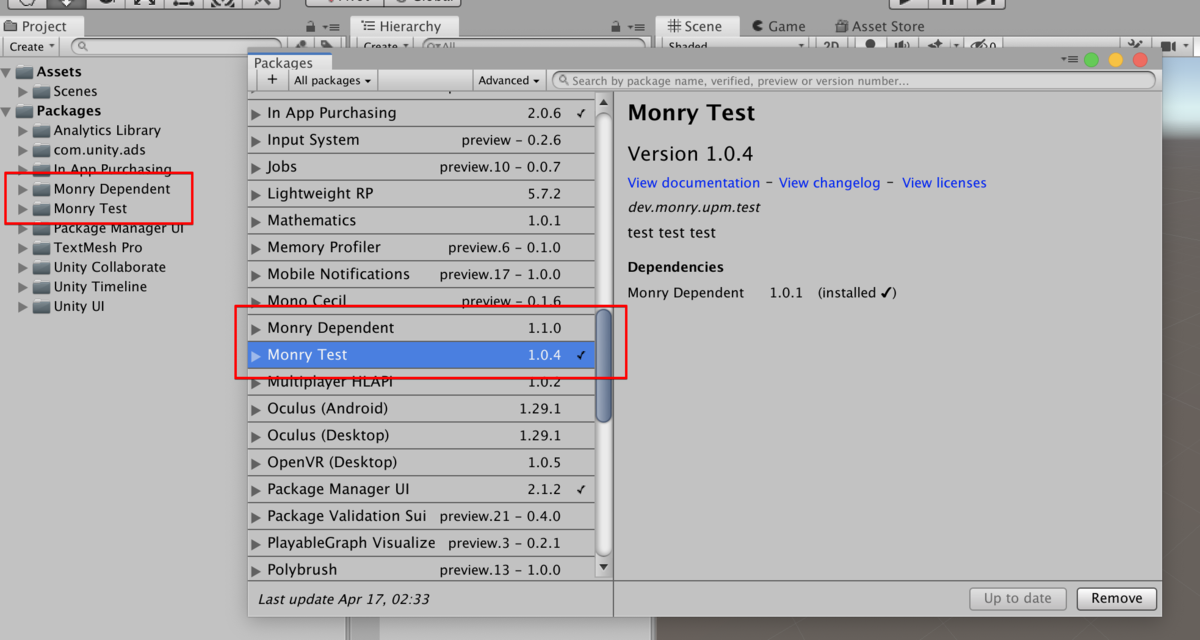
Task: Toggle the Project panel lock icon
Action: point(312,27)
